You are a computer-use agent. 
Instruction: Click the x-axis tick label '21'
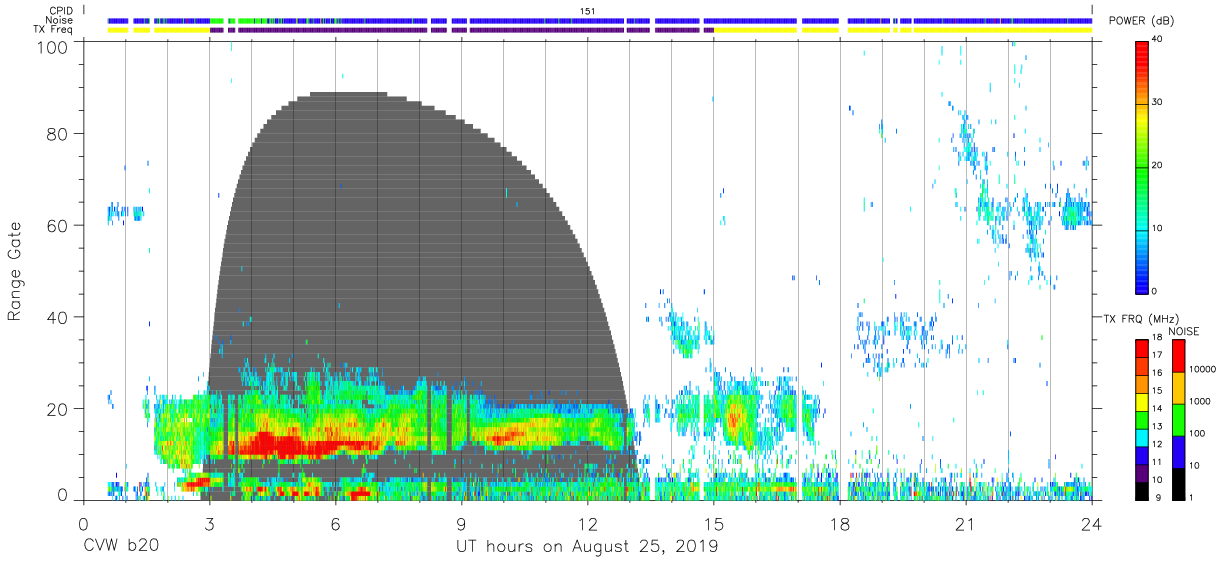click(965, 523)
